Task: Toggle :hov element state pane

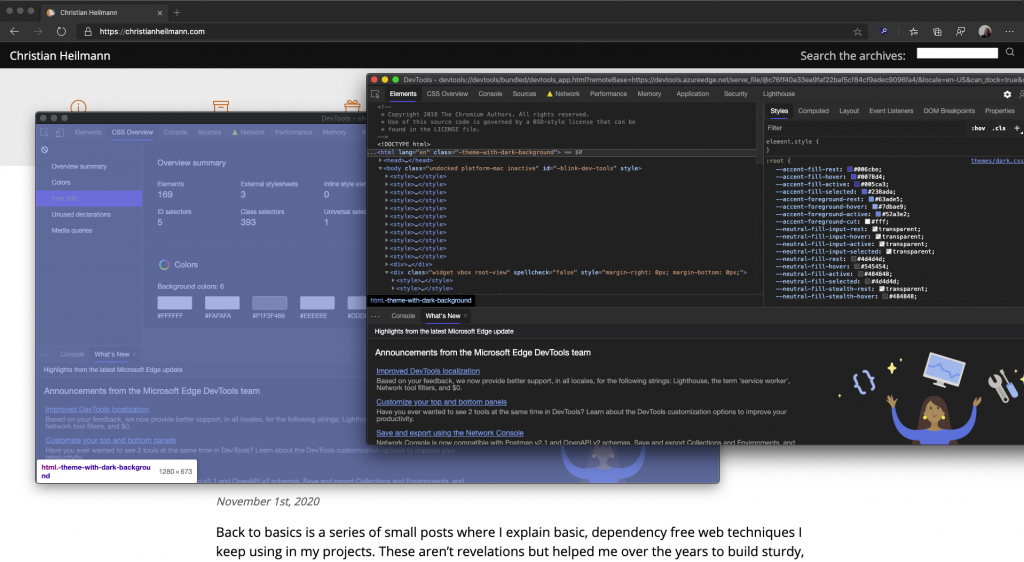Action: coord(978,129)
